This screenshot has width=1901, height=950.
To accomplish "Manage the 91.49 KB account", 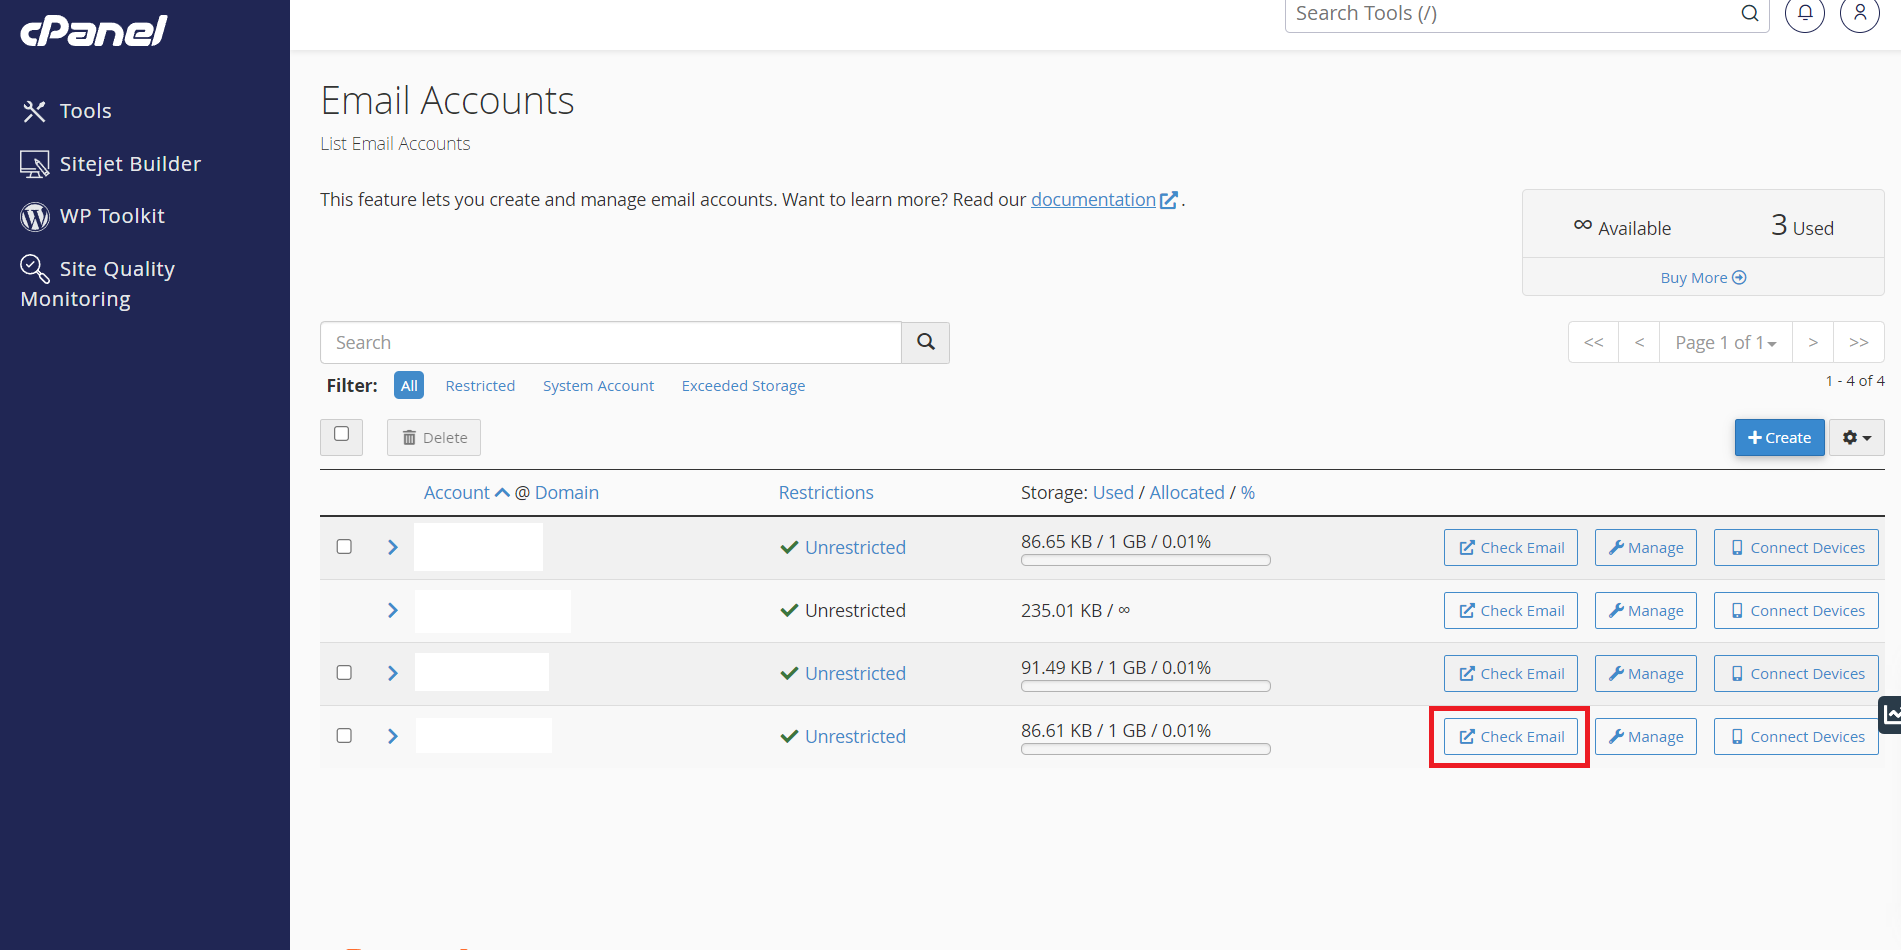I will tap(1646, 673).
